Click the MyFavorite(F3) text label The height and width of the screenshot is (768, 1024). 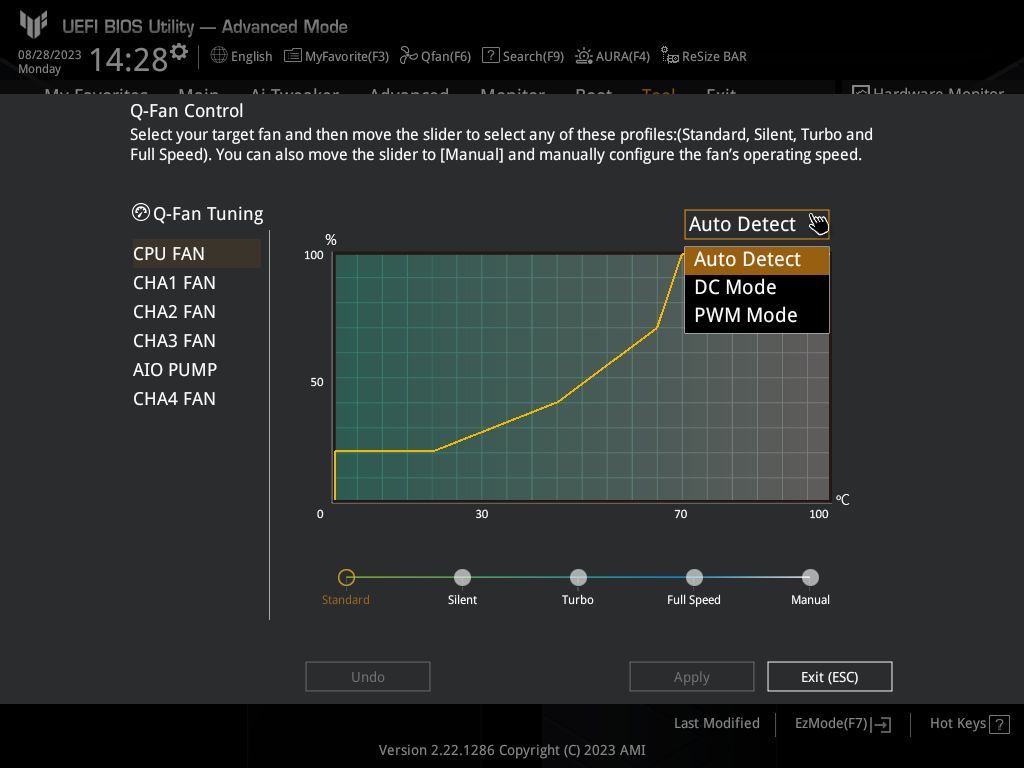click(x=347, y=56)
